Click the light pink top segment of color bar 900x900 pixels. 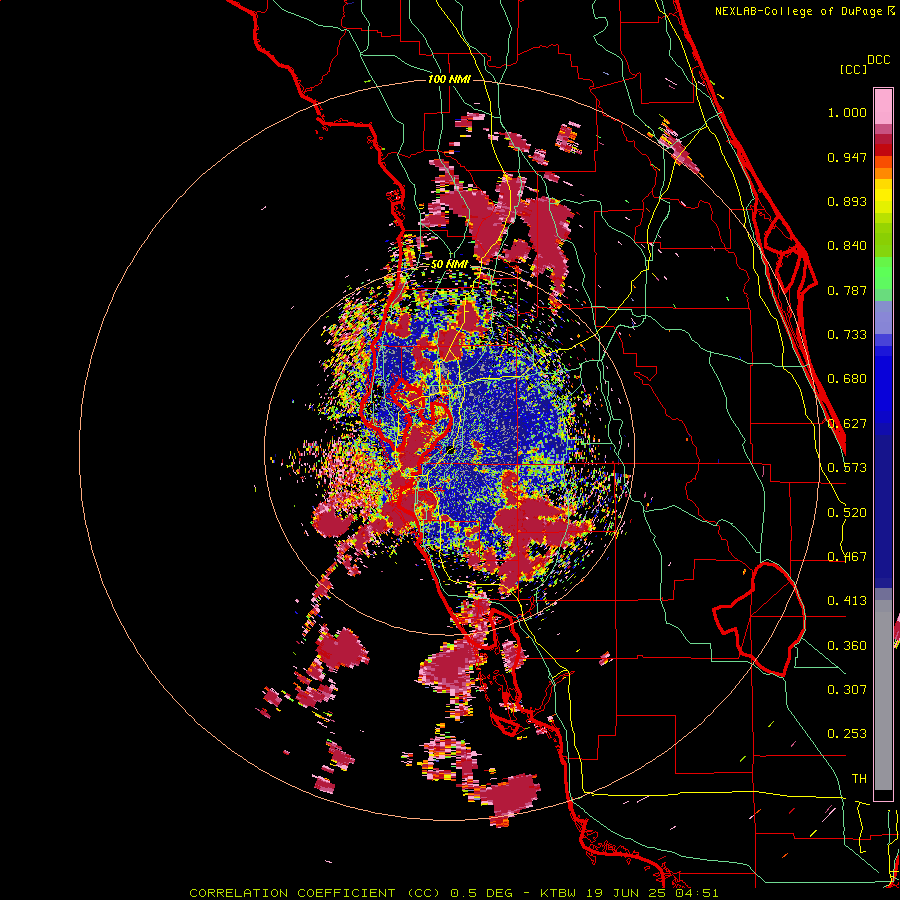coord(883,106)
